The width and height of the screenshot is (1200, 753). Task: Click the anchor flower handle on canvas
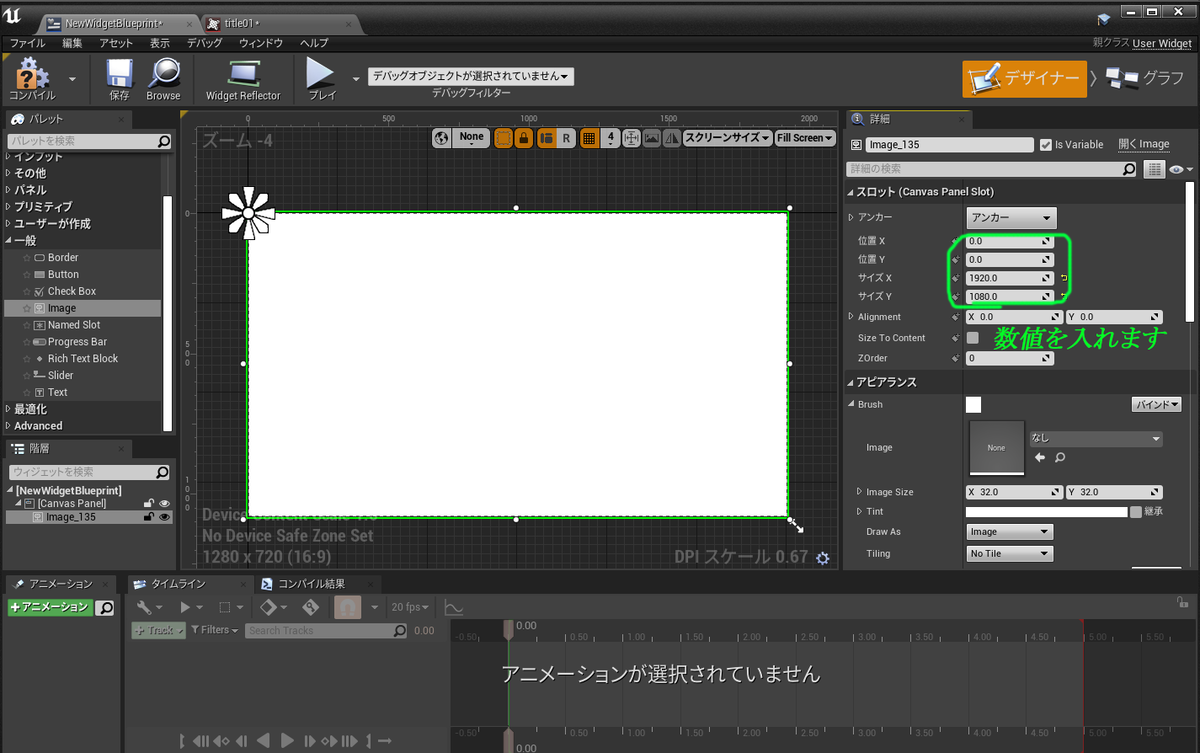click(x=247, y=212)
